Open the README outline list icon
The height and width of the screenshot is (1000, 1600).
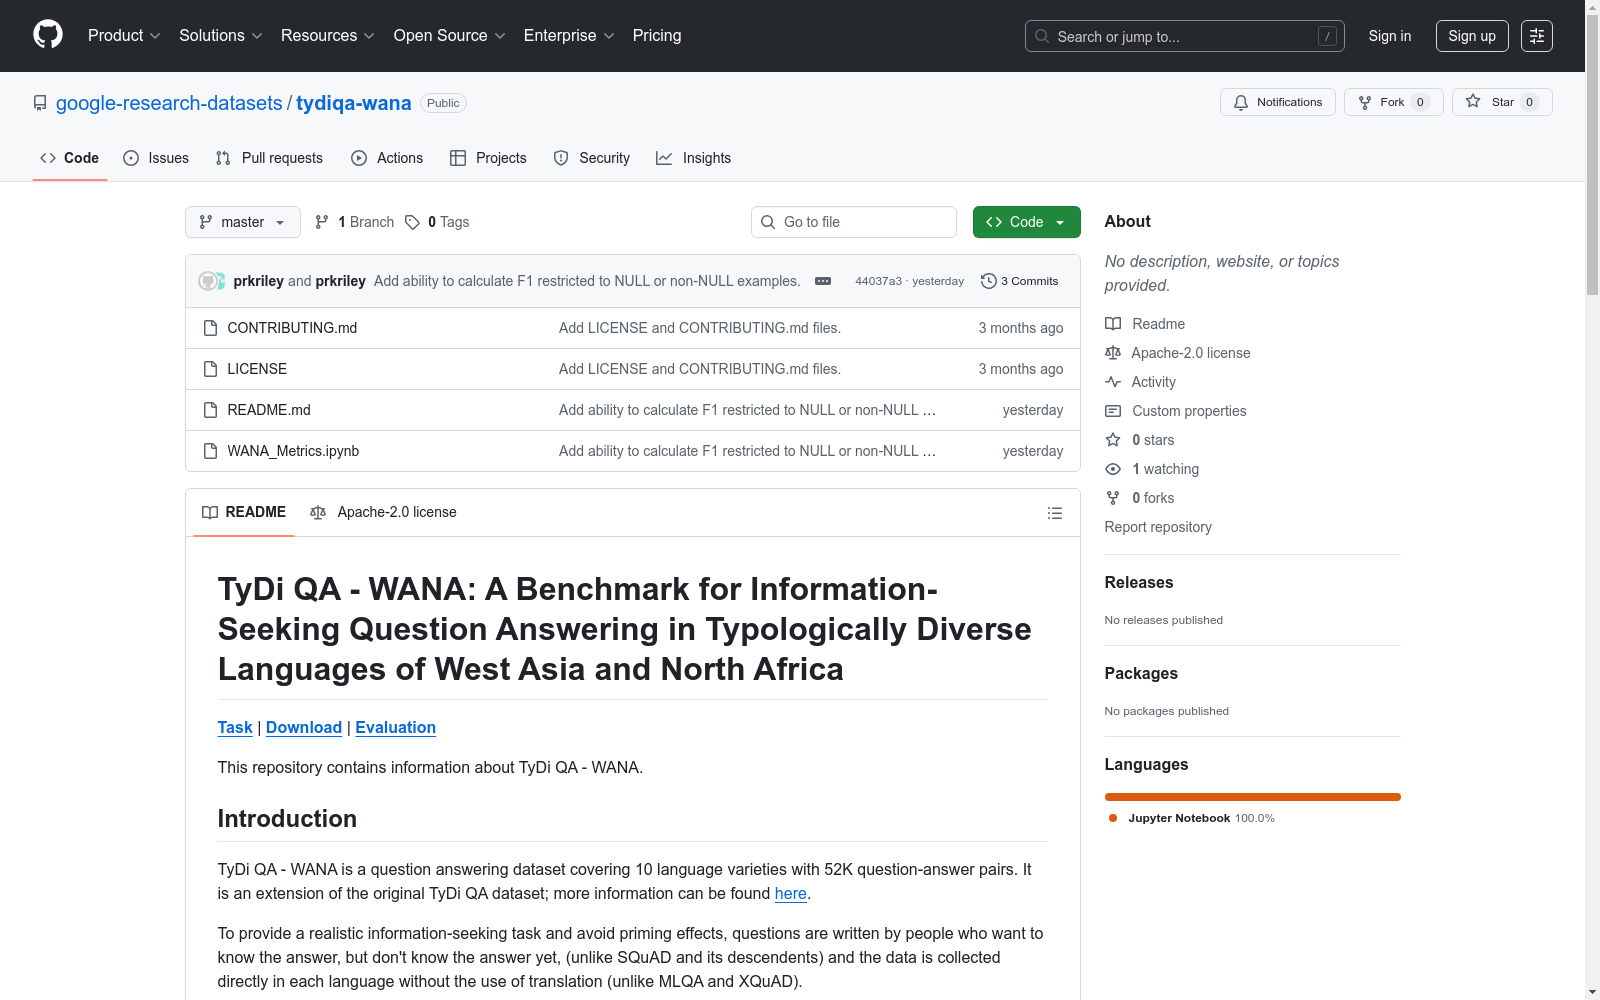pyautogui.click(x=1055, y=513)
